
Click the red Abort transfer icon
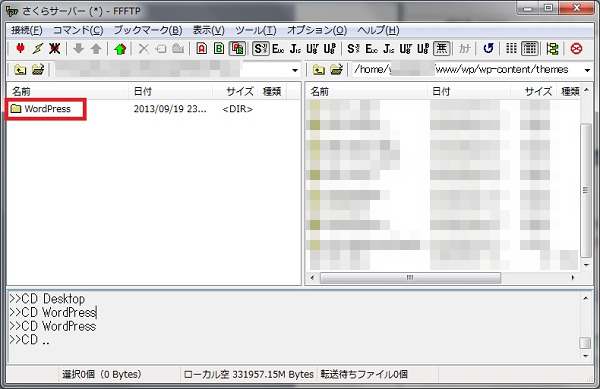tap(576, 49)
